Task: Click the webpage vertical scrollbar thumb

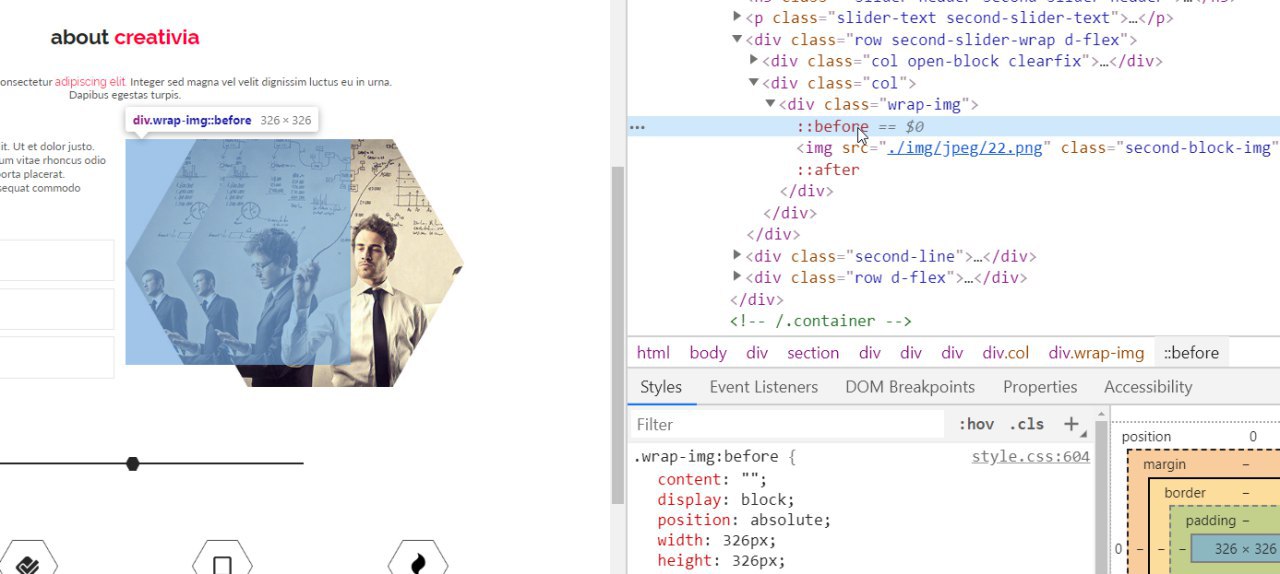Action: point(618,335)
